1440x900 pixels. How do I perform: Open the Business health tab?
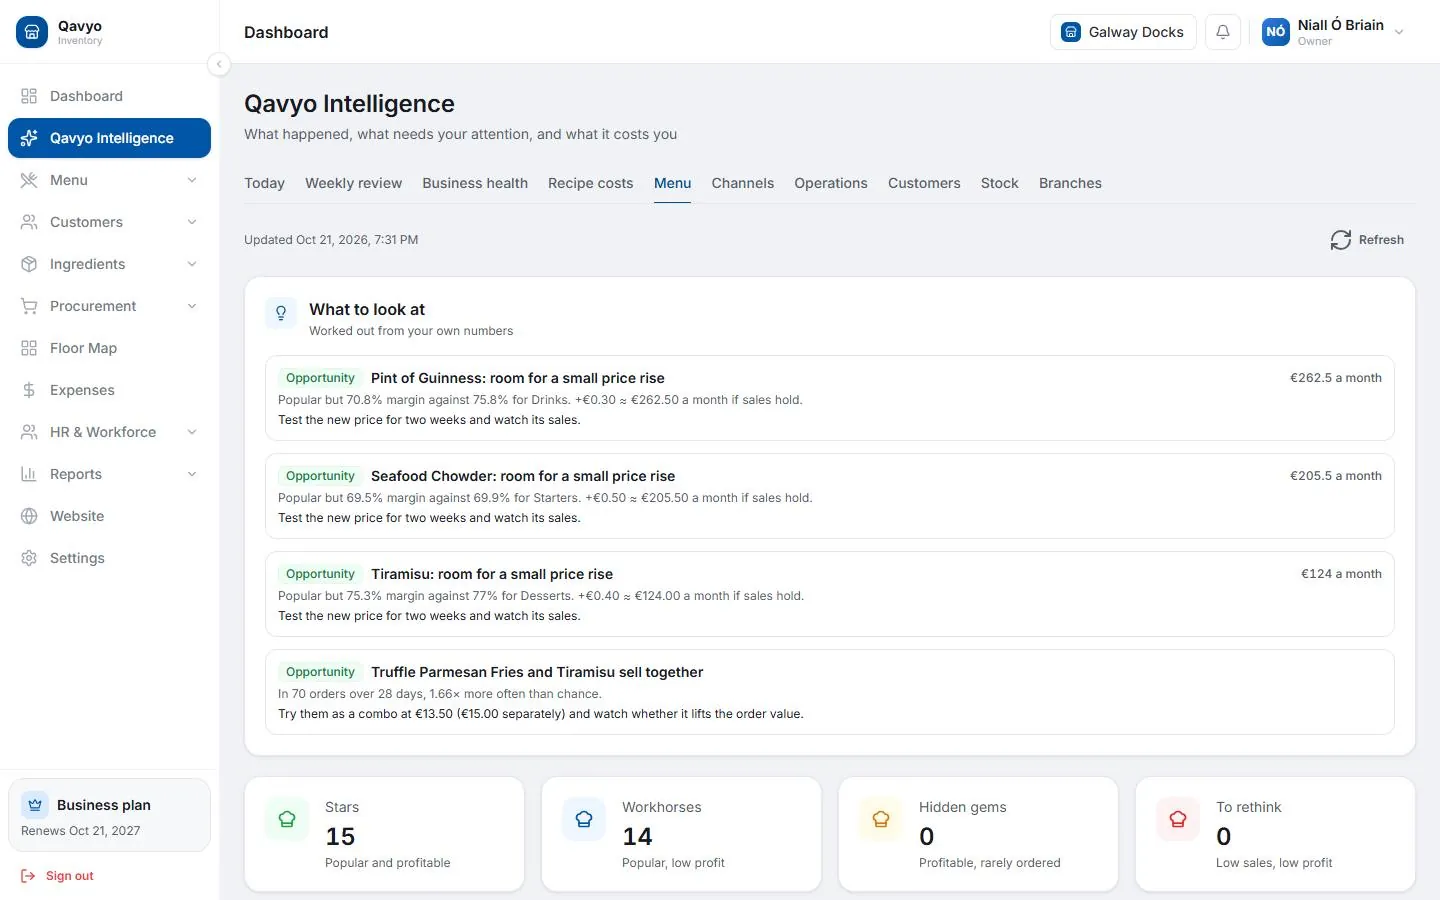click(x=475, y=183)
